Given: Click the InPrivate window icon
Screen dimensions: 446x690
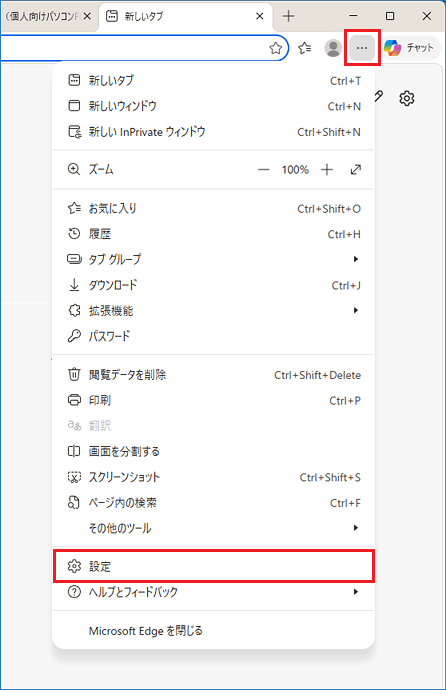Looking at the screenshot, I should point(74,132).
